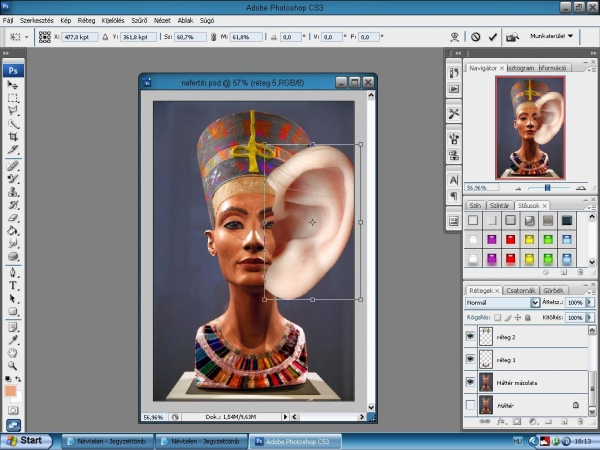This screenshot has width=600, height=450.
Task: Toggle lock position icon
Action: coord(518,318)
